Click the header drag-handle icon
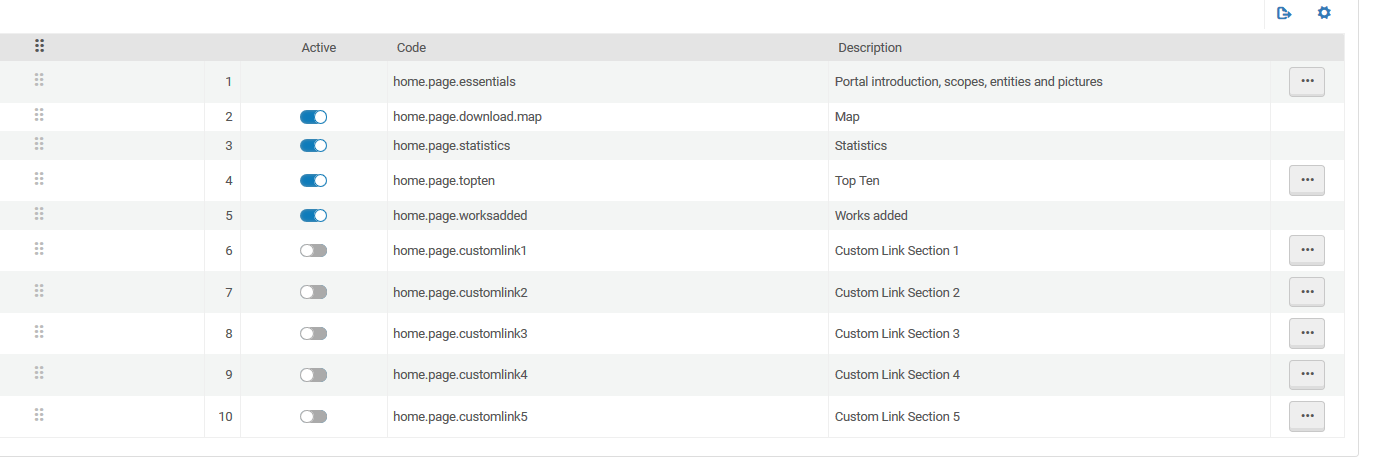This screenshot has width=1383, height=468. coord(40,46)
